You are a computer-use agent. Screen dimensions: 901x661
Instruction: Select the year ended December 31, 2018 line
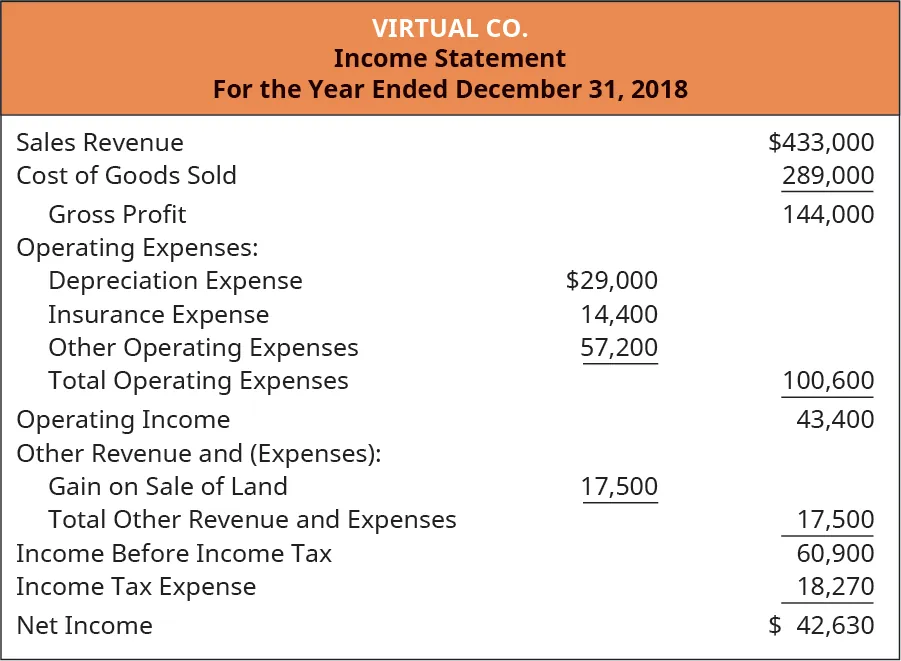point(450,89)
